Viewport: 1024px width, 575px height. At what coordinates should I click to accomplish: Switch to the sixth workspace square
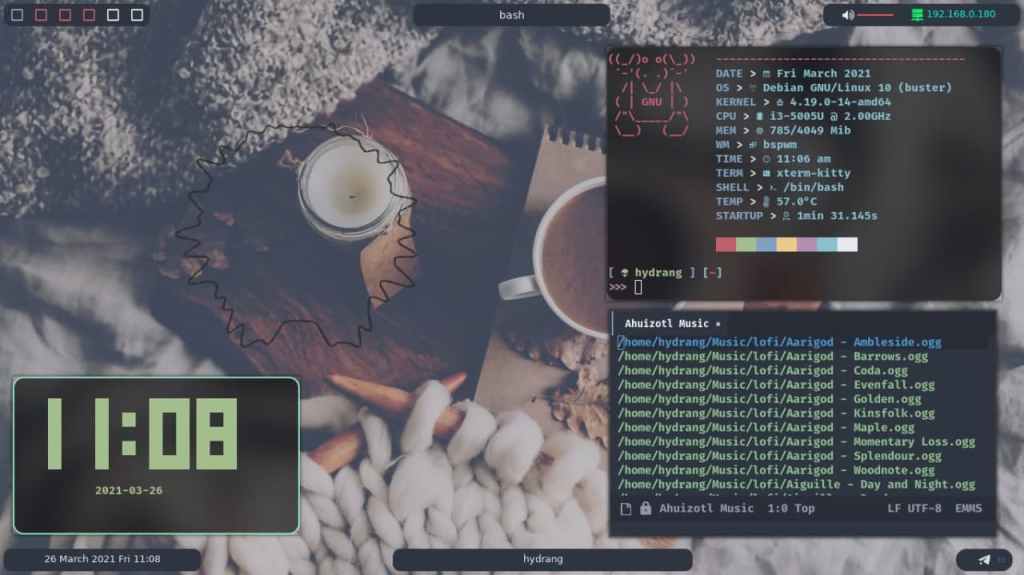tap(137, 15)
